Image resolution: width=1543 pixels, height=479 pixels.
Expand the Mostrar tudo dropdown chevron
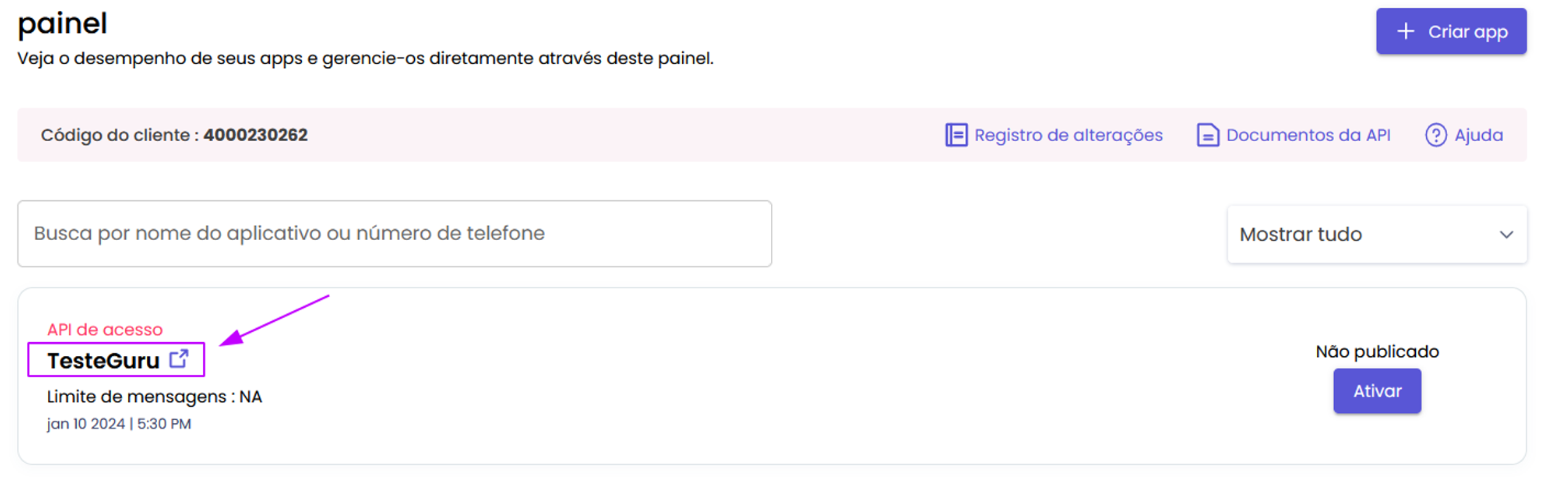click(x=1506, y=235)
